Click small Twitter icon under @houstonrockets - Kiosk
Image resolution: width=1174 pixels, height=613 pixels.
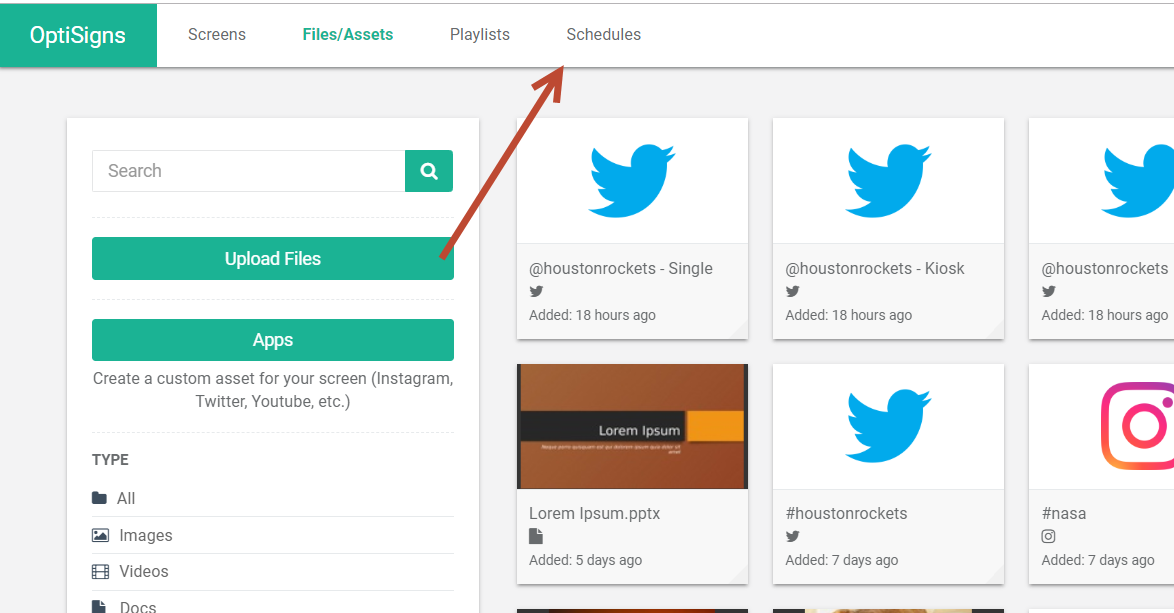pos(792,291)
